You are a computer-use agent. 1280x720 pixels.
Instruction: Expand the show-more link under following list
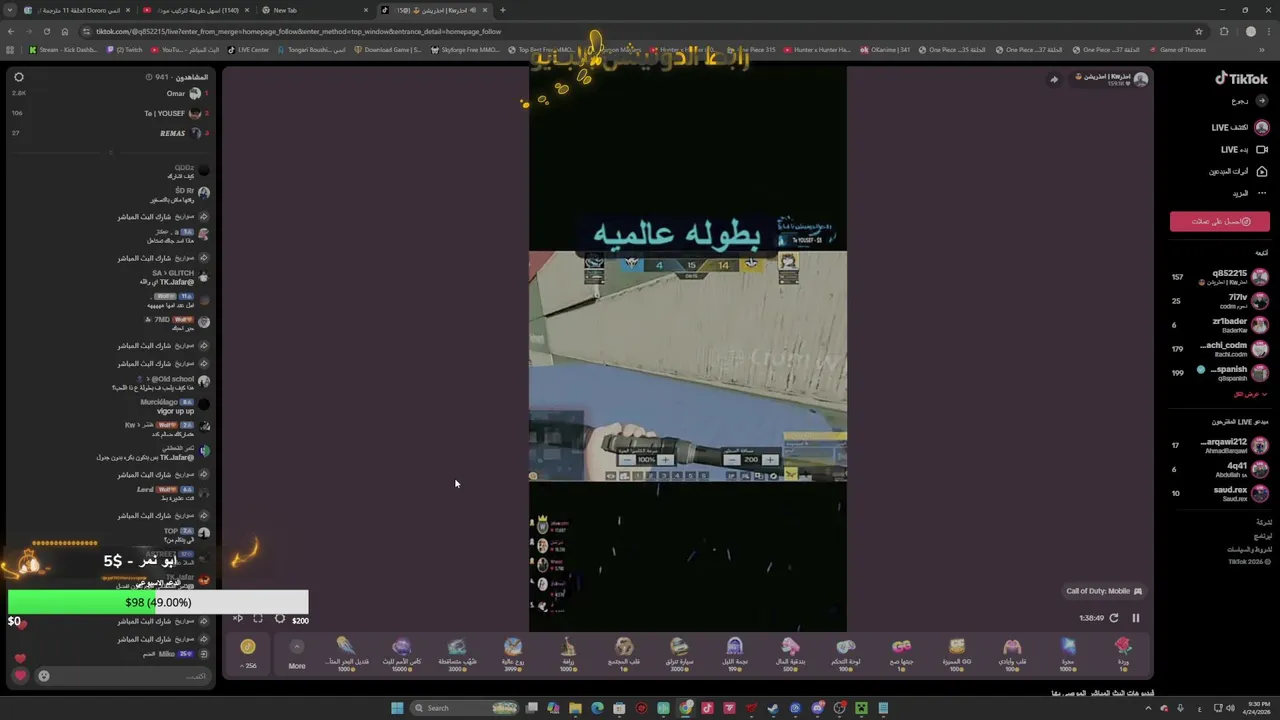pyautogui.click(x=1249, y=394)
